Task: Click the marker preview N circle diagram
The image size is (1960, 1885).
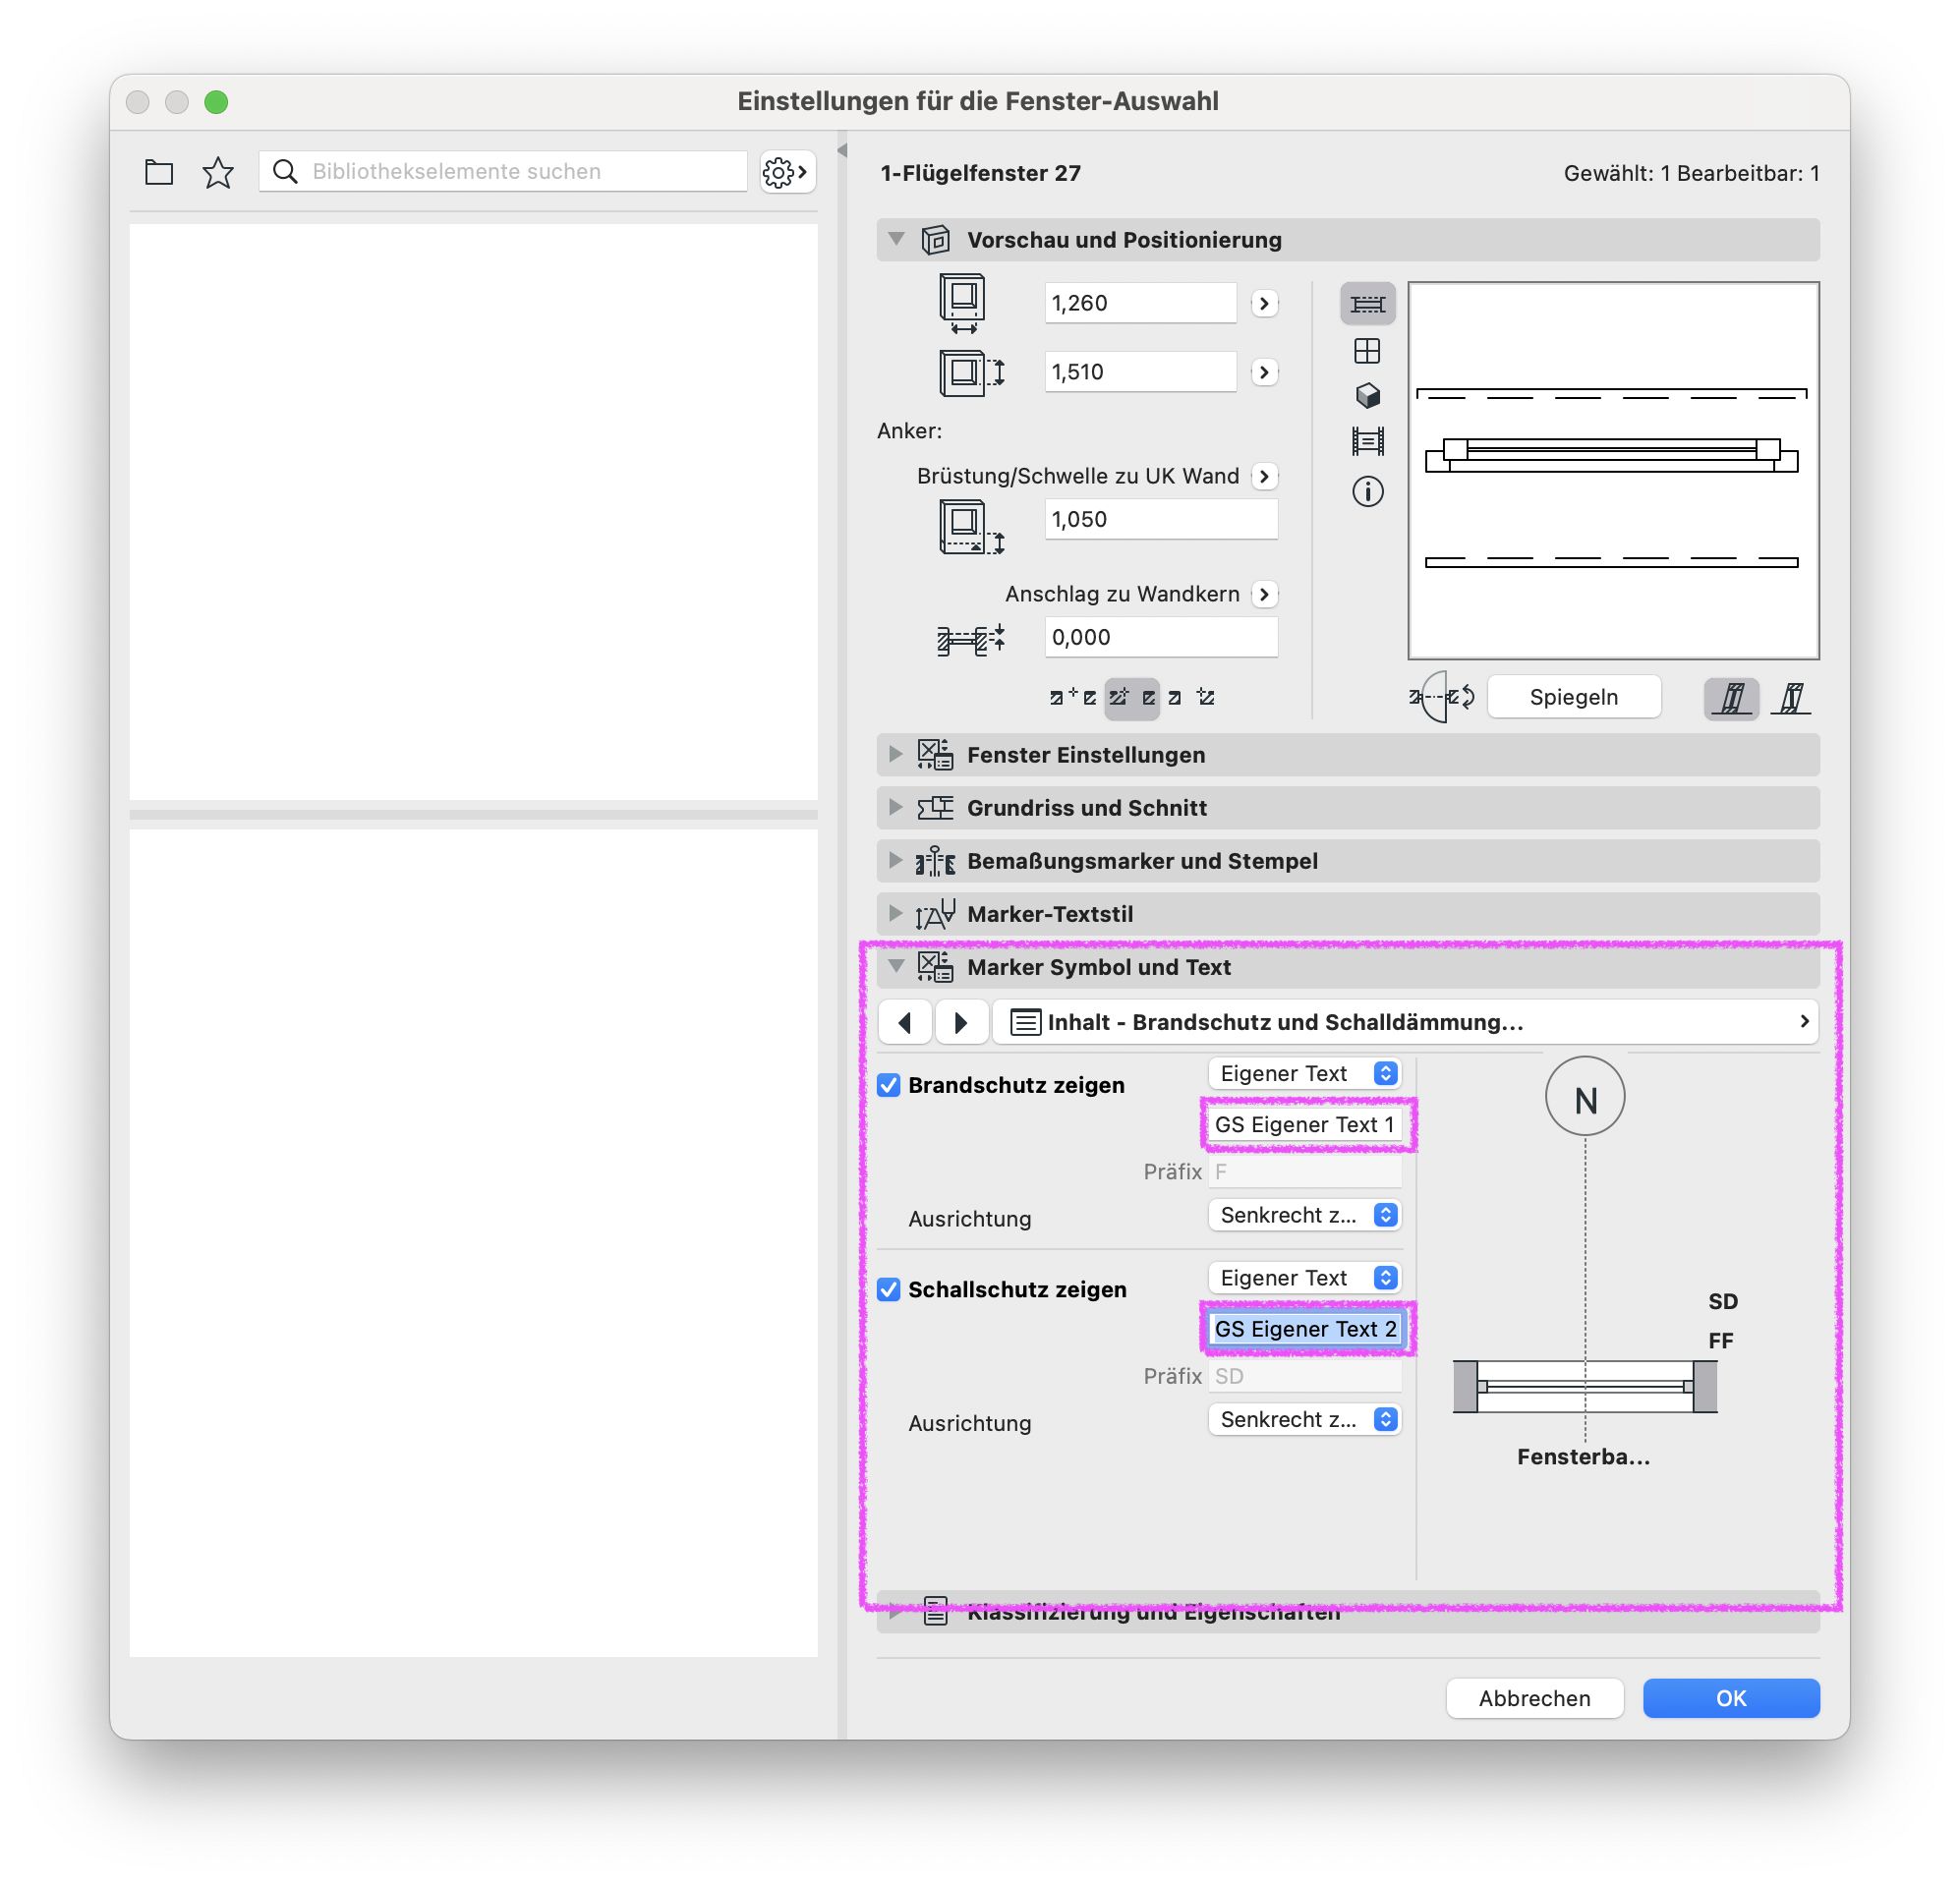Action: click(1585, 1097)
